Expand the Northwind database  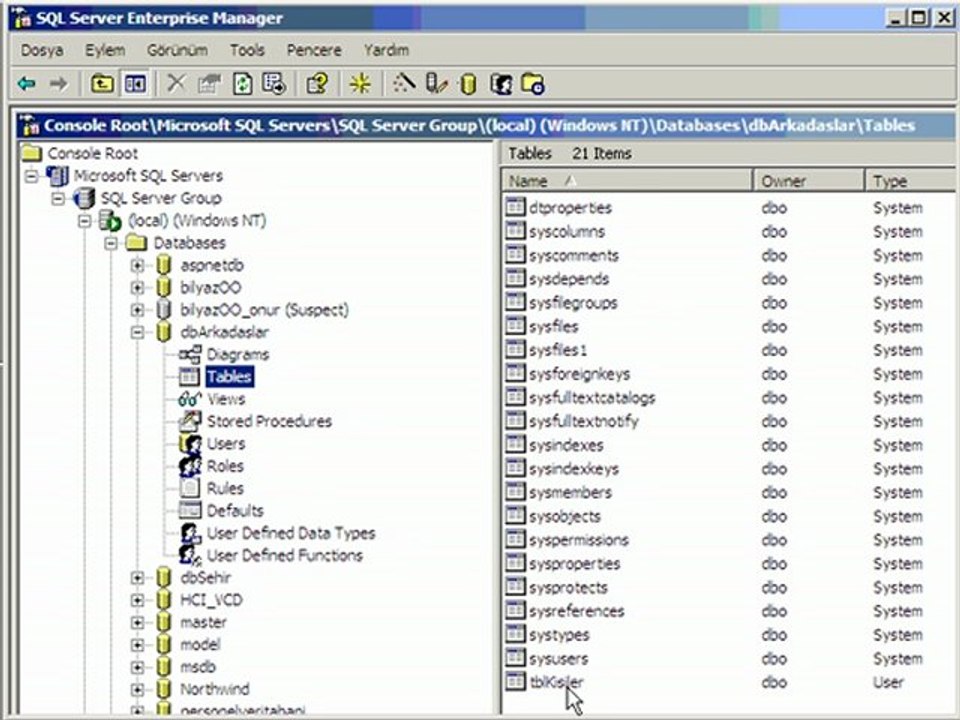coord(137,689)
